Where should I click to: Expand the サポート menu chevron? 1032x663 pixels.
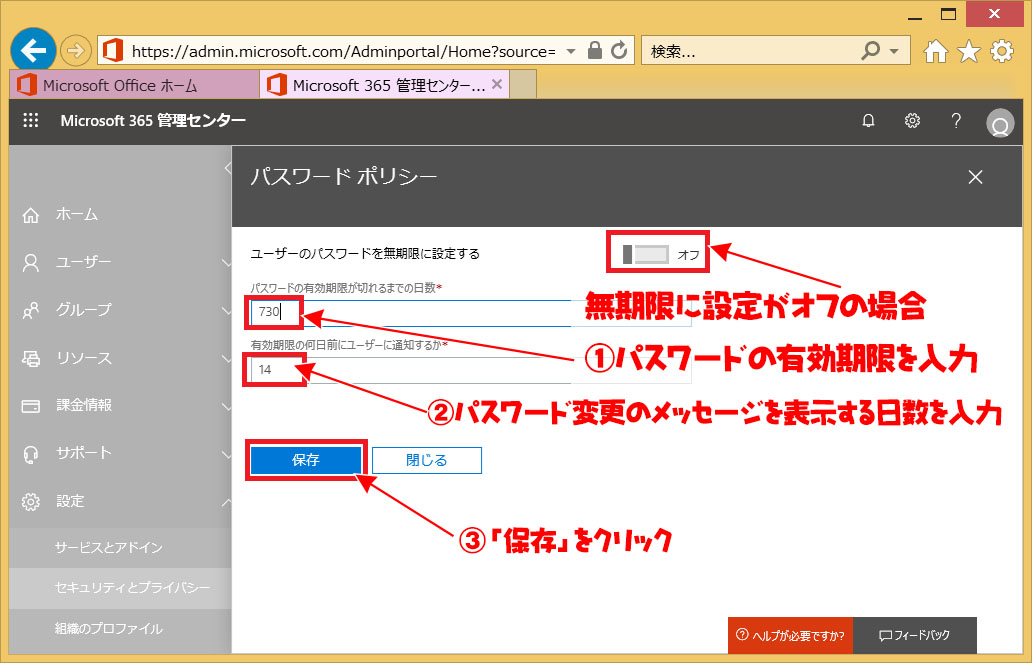226,454
